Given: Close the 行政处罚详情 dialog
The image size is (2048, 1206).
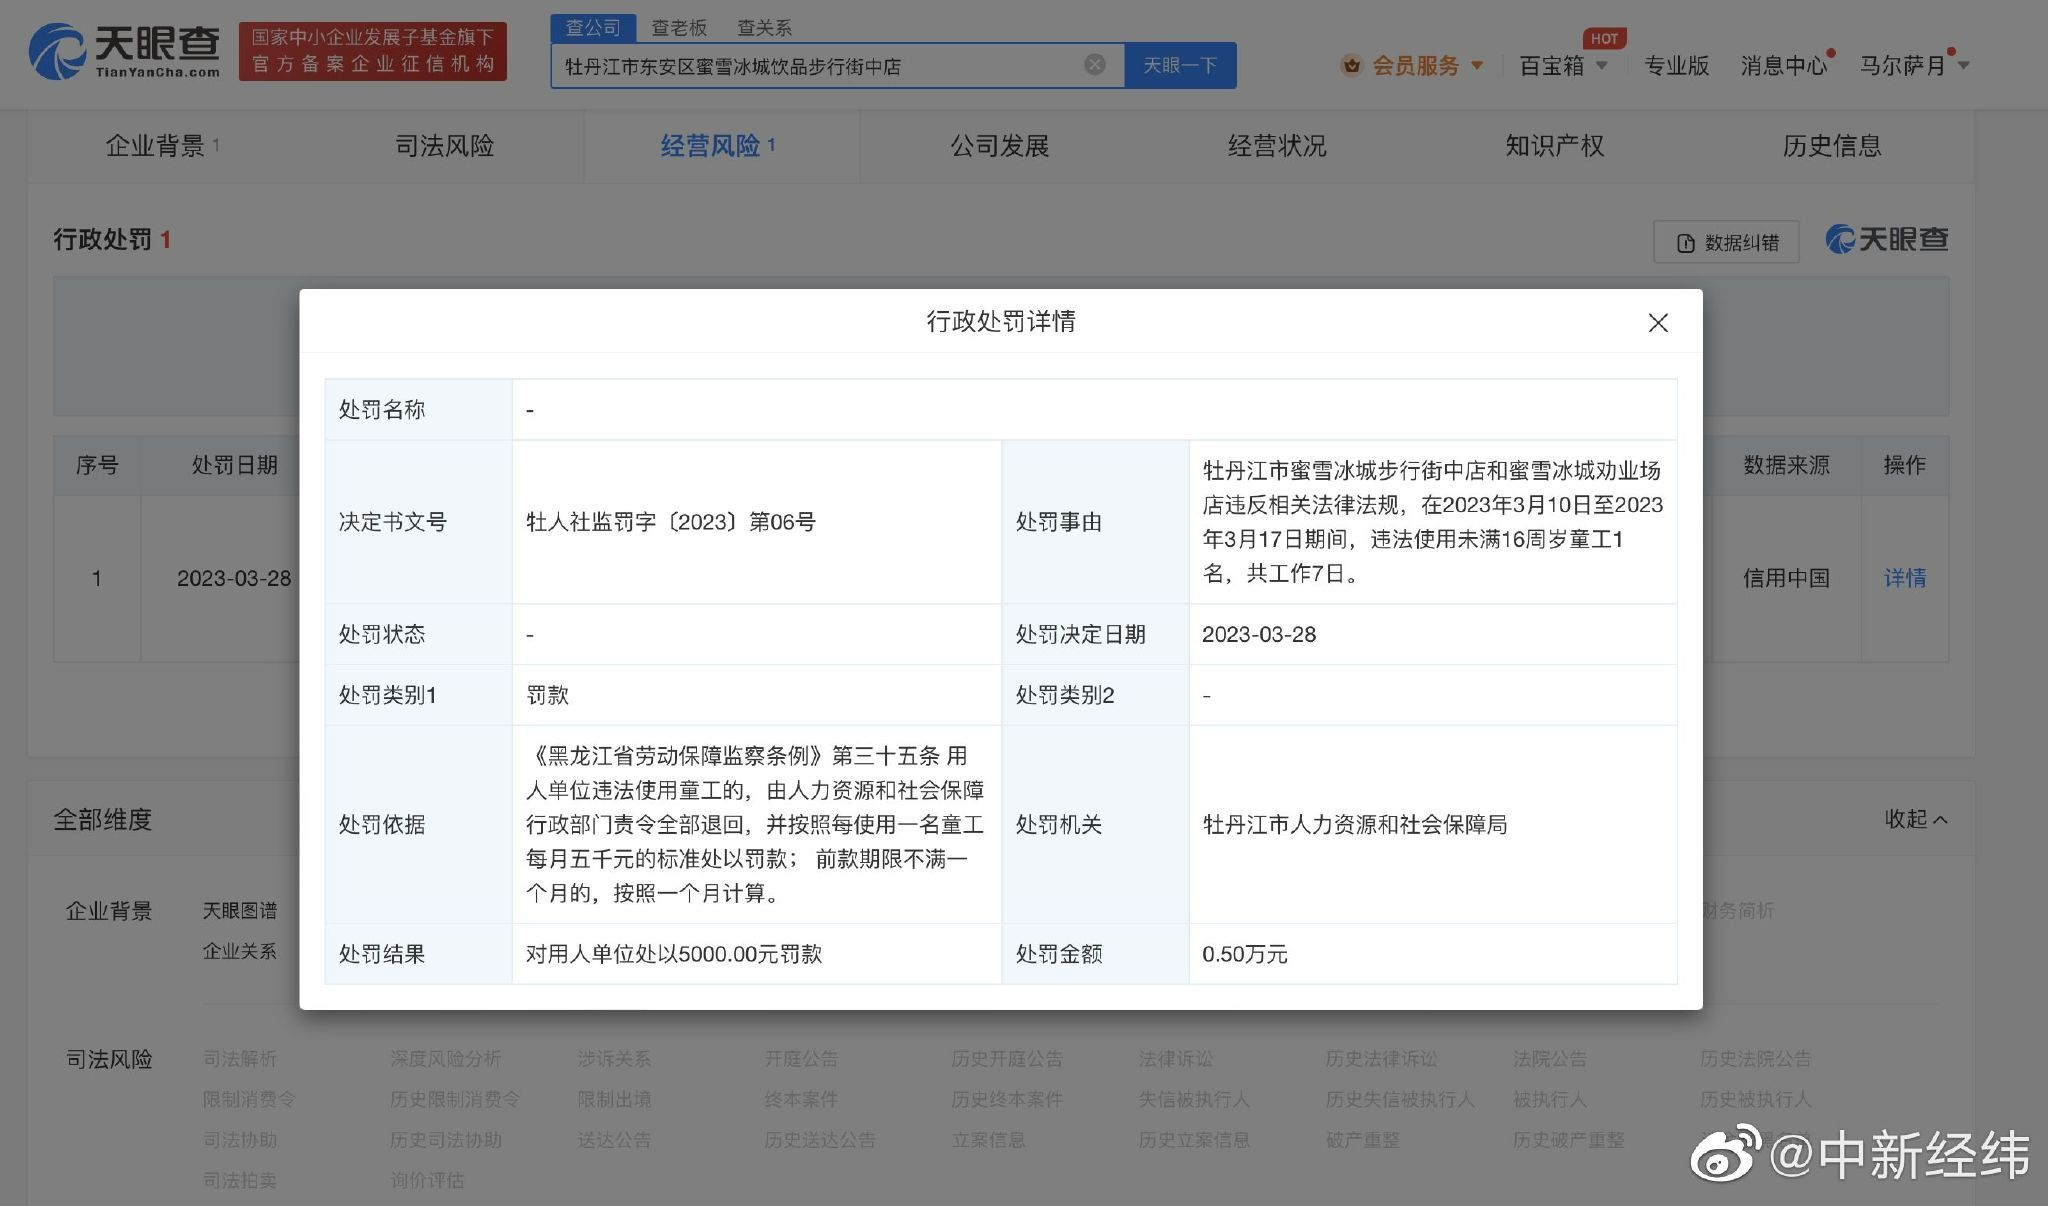Looking at the screenshot, I should [x=1658, y=323].
